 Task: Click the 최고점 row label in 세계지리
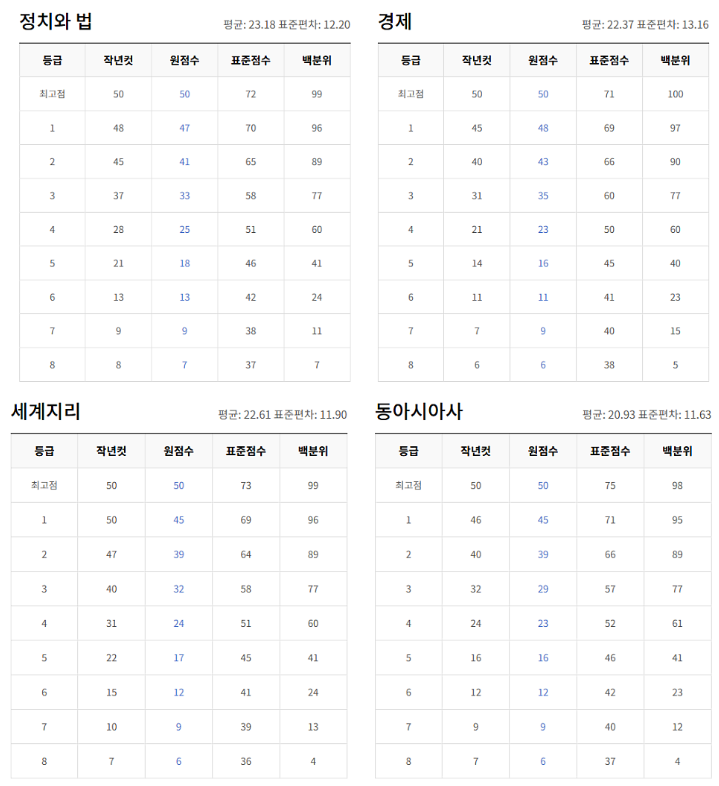click(44, 485)
